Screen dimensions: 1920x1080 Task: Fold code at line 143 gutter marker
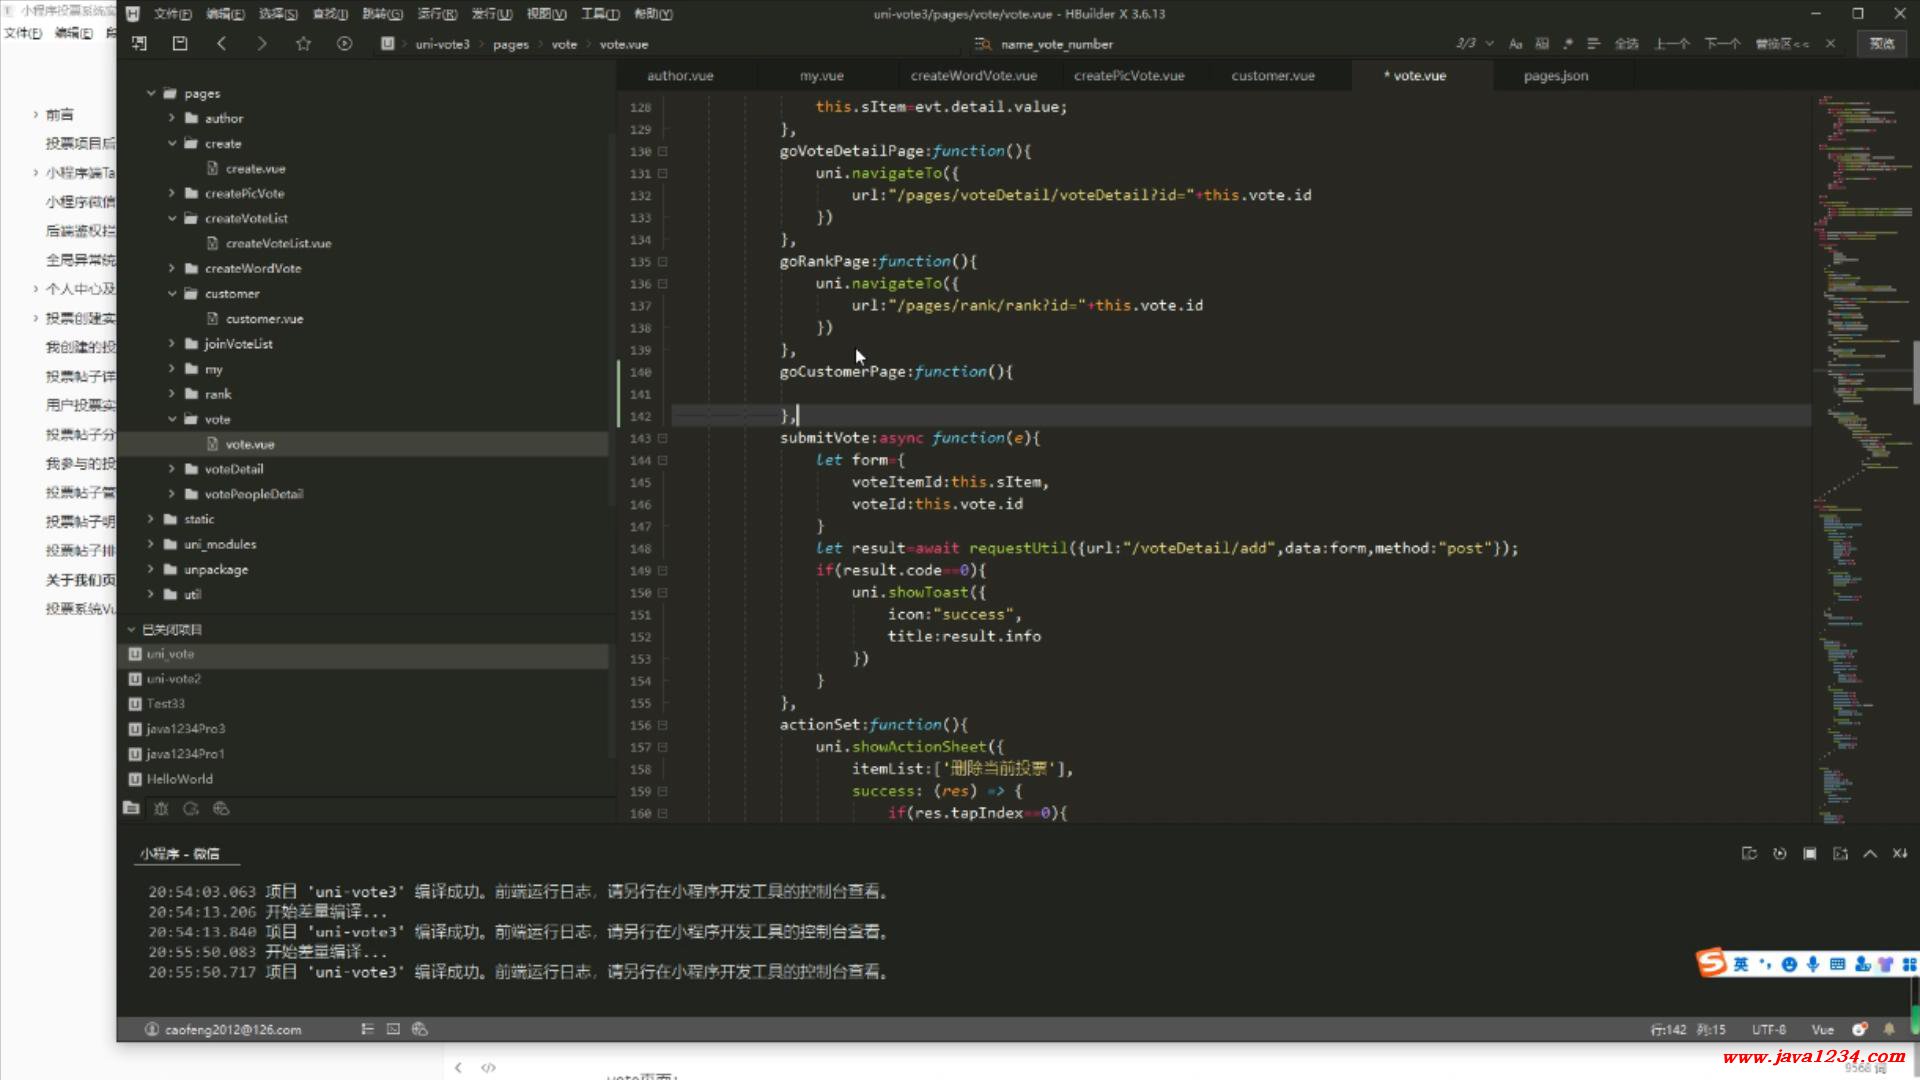coord(662,438)
